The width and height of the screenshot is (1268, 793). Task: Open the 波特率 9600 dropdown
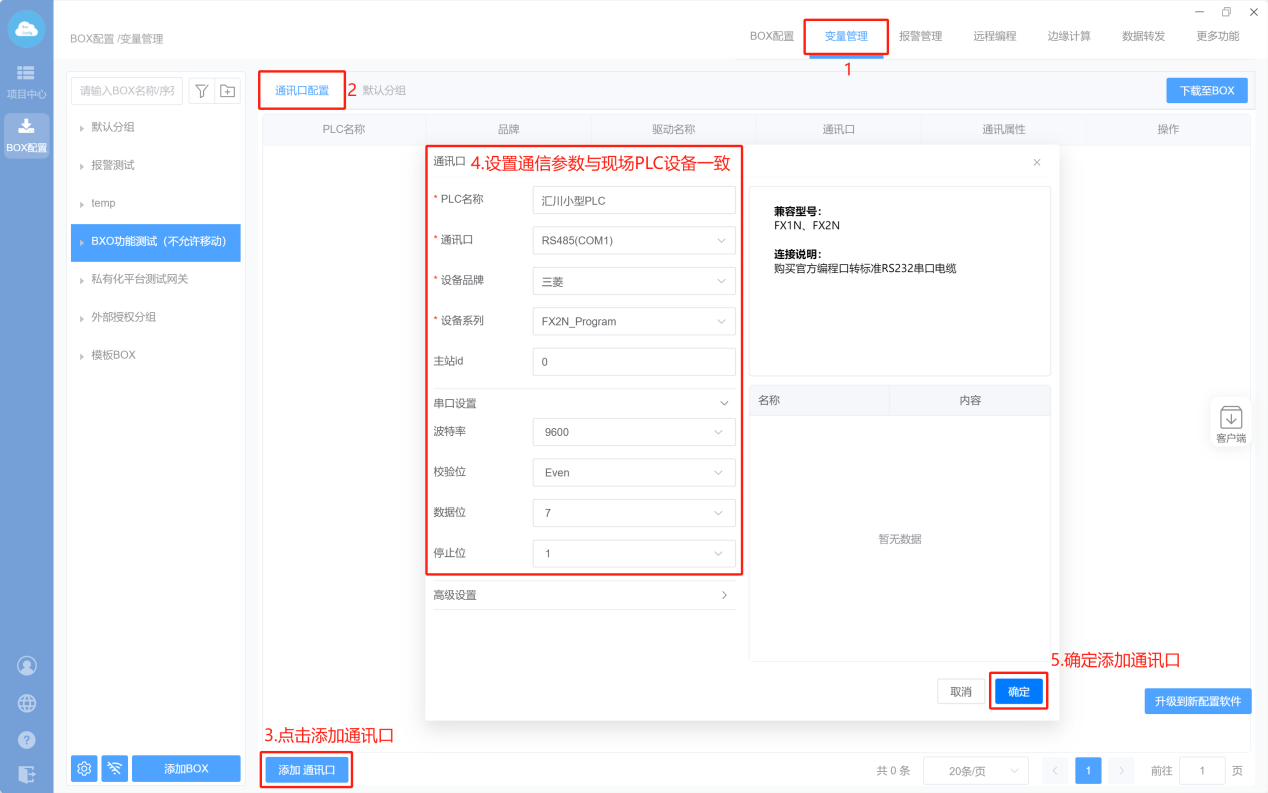click(x=634, y=432)
